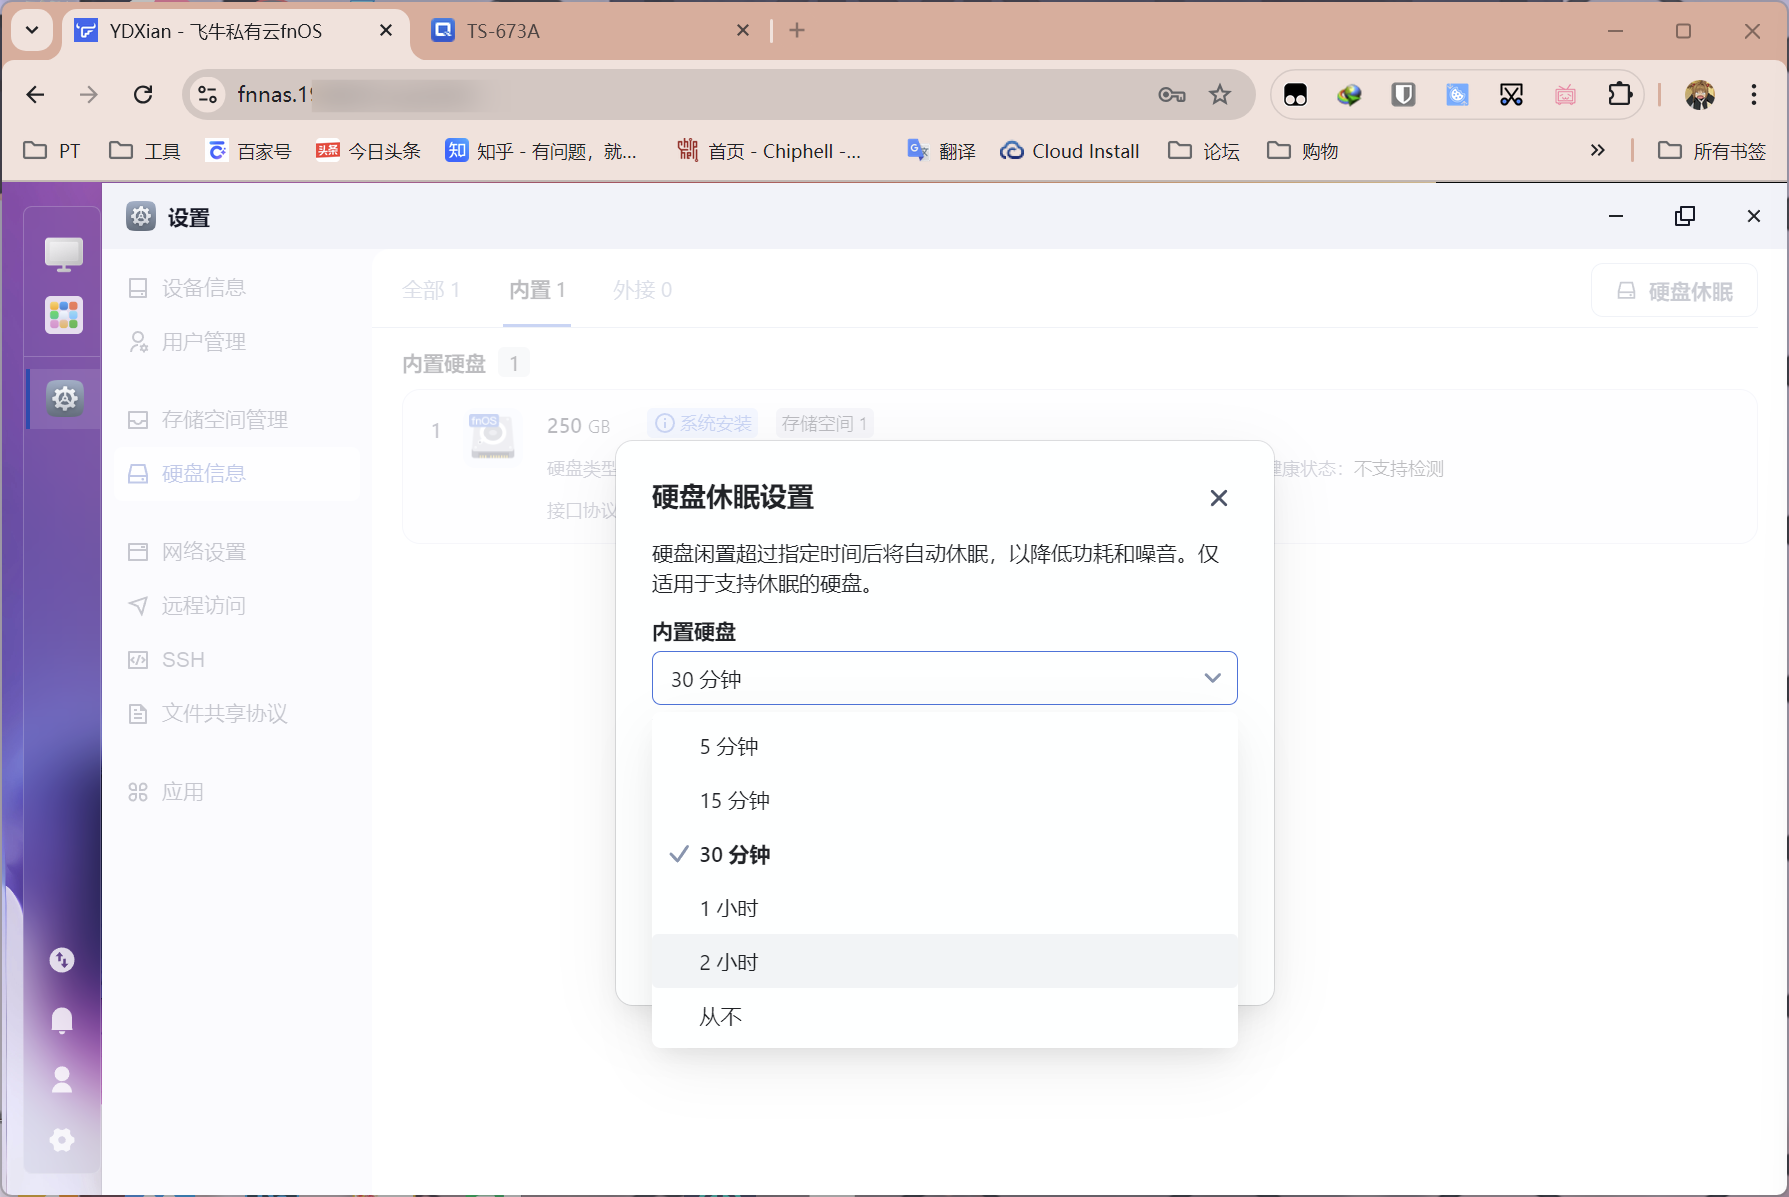Open notifications bell in dock
Image resolution: width=1789 pixels, height=1197 pixels.
pos(62,1020)
